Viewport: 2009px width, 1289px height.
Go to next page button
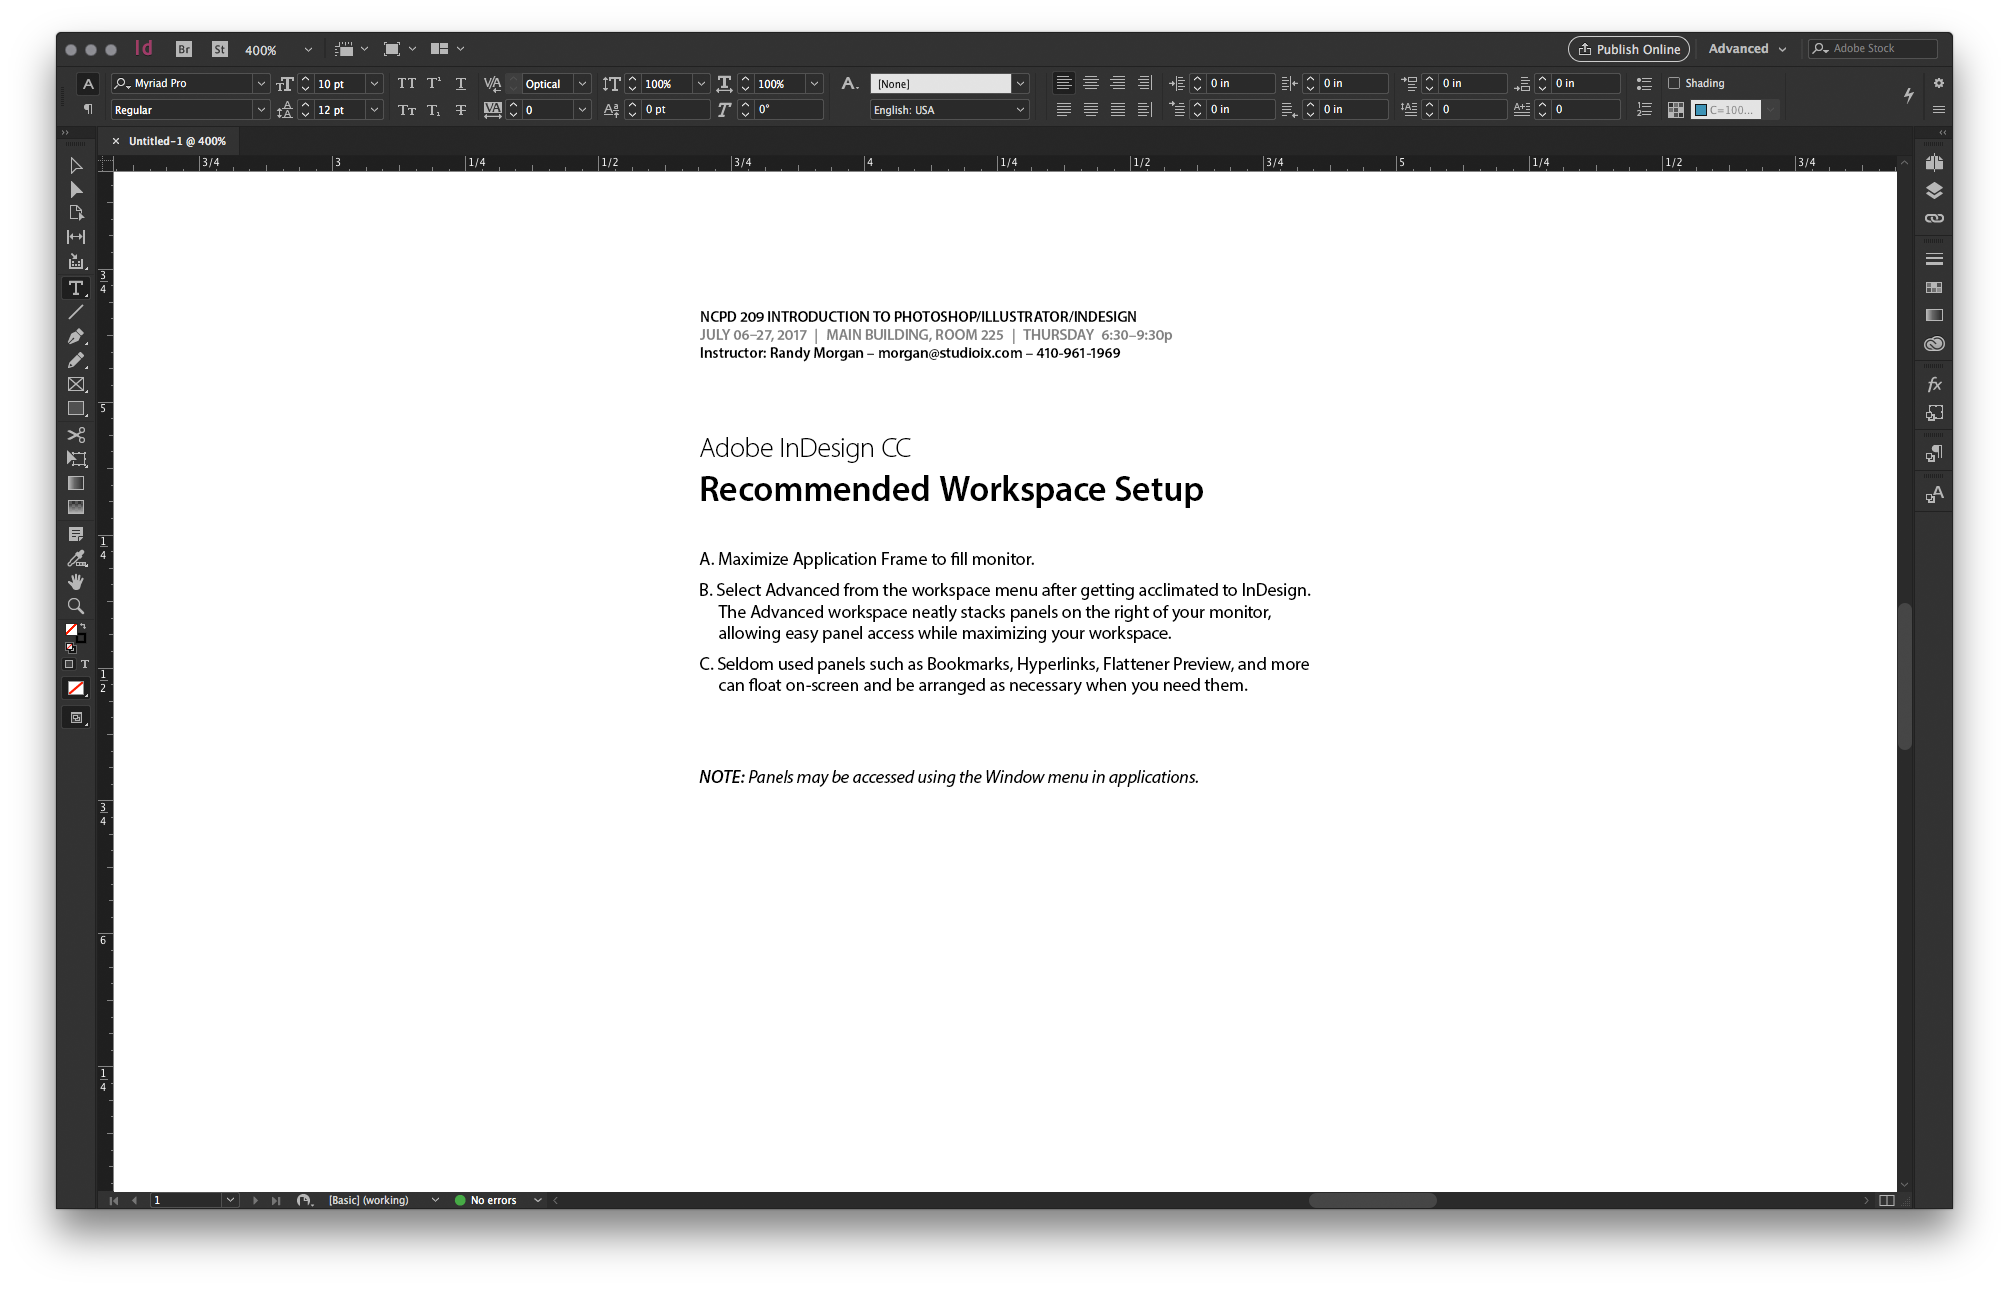point(255,1200)
